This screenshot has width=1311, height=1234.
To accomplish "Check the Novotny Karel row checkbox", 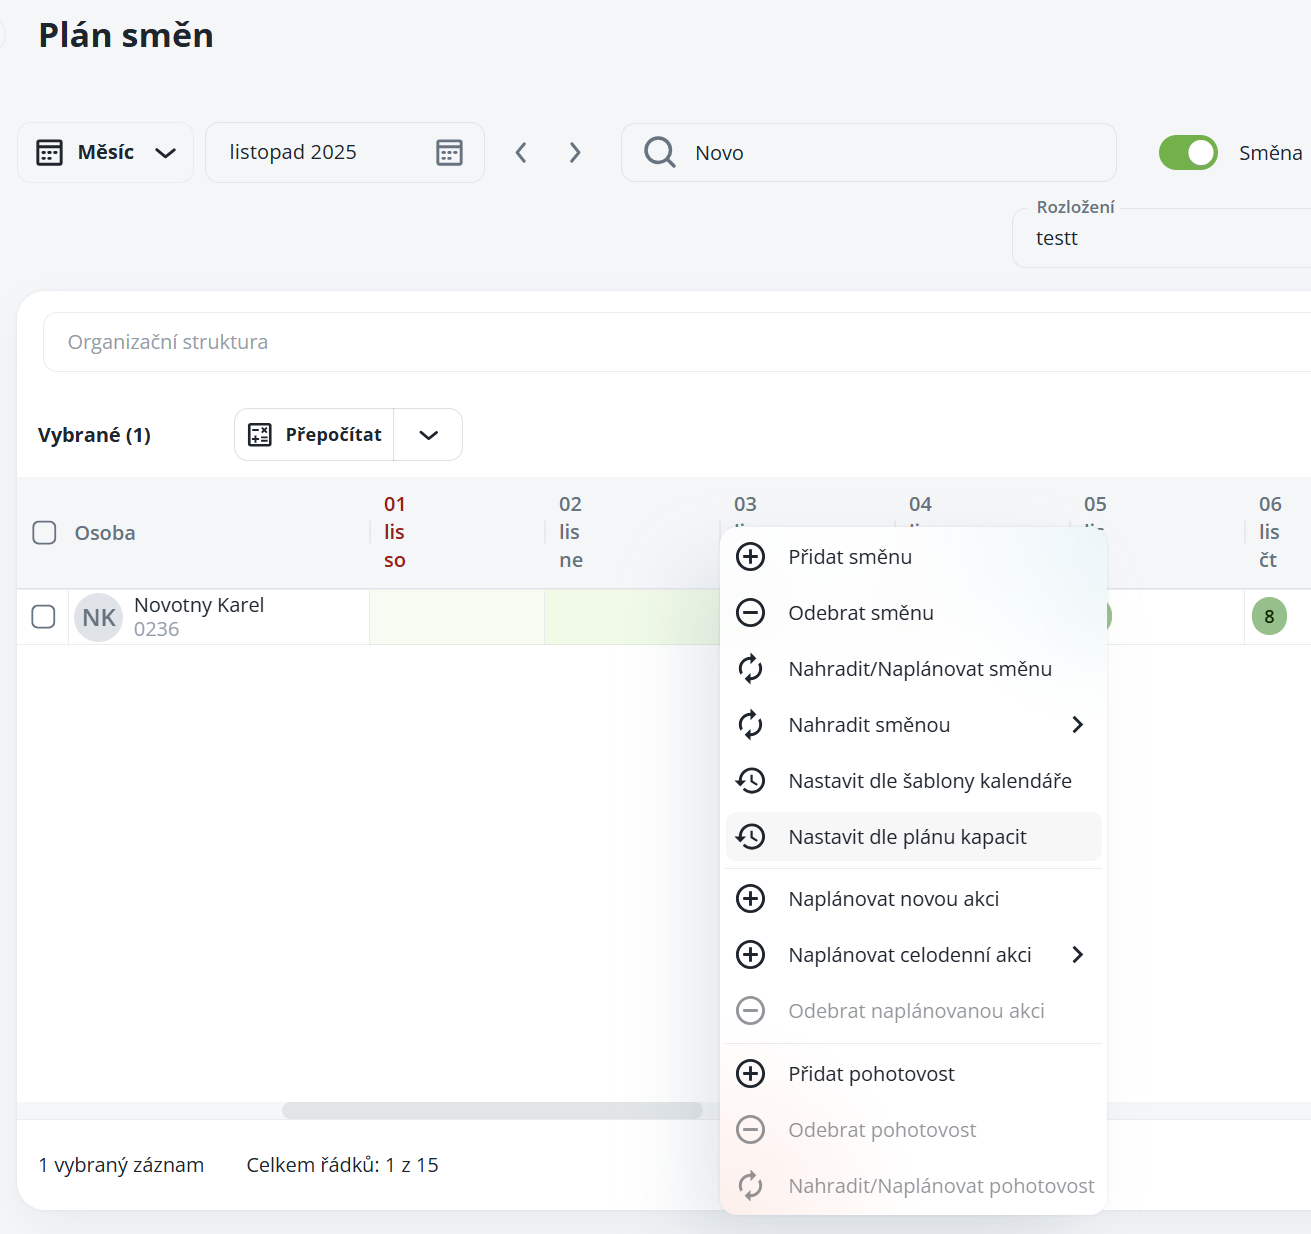I will click(44, 617).
